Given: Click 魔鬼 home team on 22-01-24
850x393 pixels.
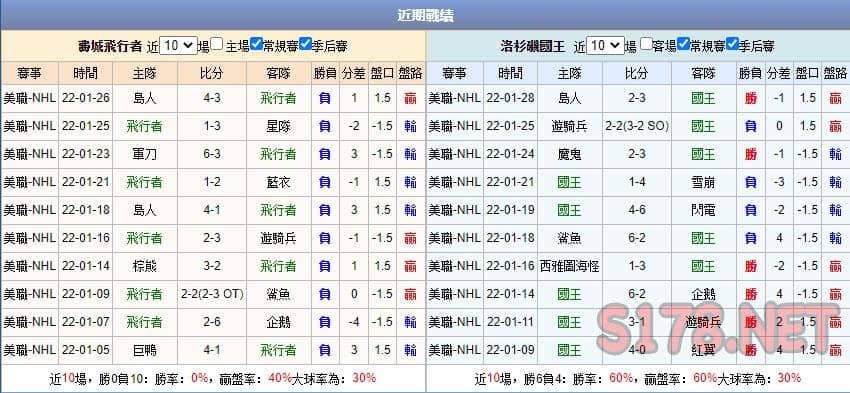Looking at the screenshot, I should tap(570, 154).
